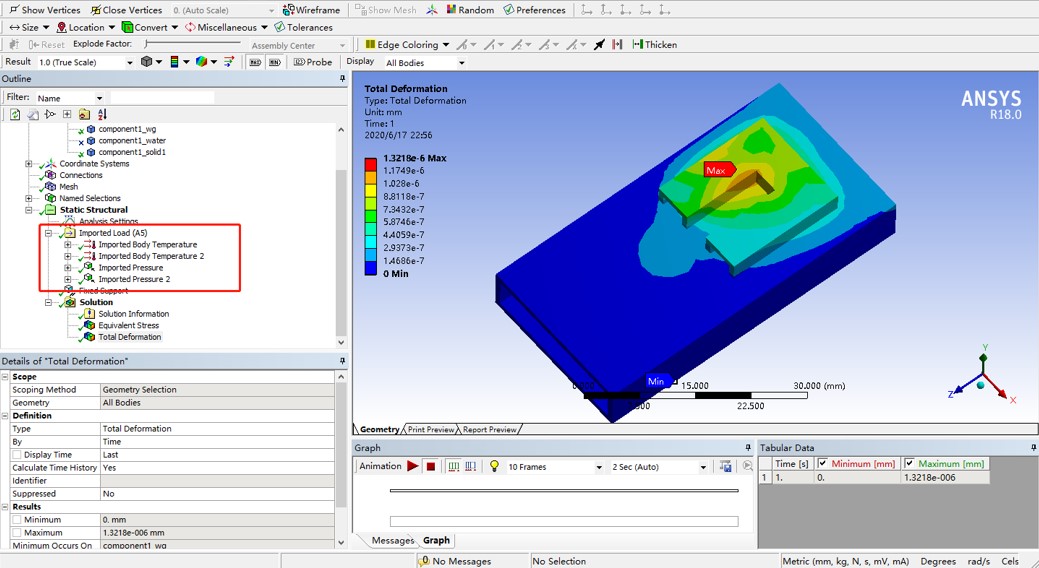Toggle Maximum [mm] column checkbox

pos(909,464)
